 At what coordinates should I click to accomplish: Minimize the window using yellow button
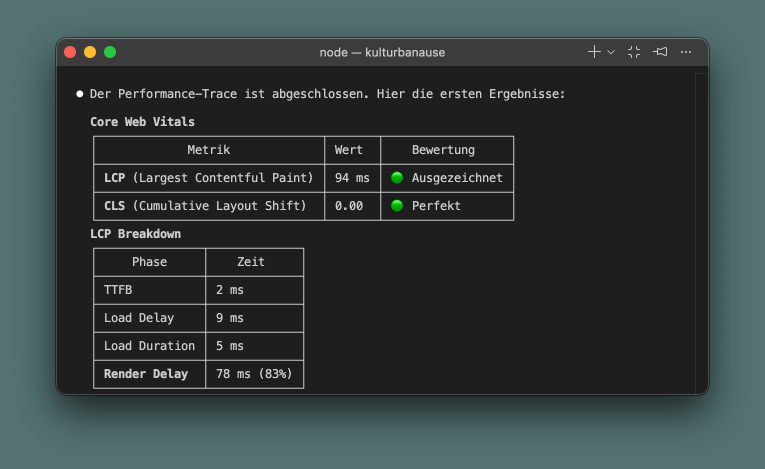pyautogui.click(x=90, y=52)
